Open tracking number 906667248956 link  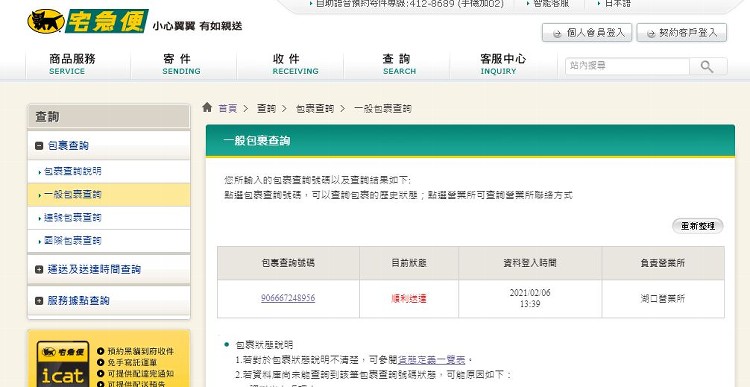coord(288,299)
